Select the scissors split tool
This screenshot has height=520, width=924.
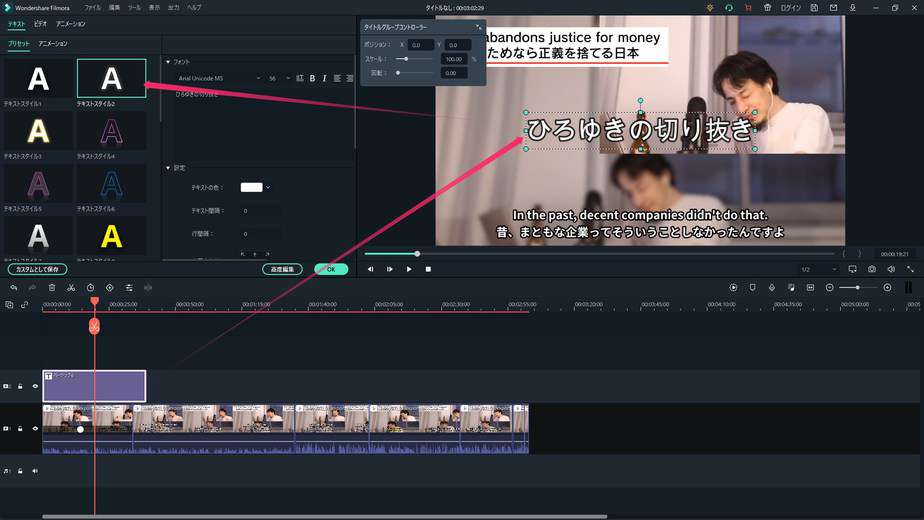71,288
